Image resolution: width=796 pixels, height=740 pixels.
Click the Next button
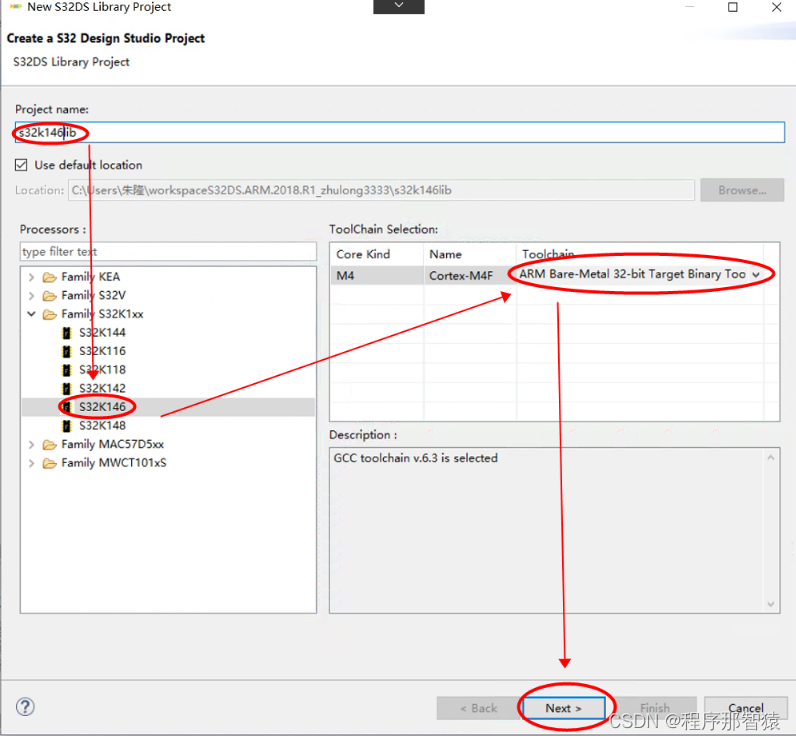click(563, 708)
